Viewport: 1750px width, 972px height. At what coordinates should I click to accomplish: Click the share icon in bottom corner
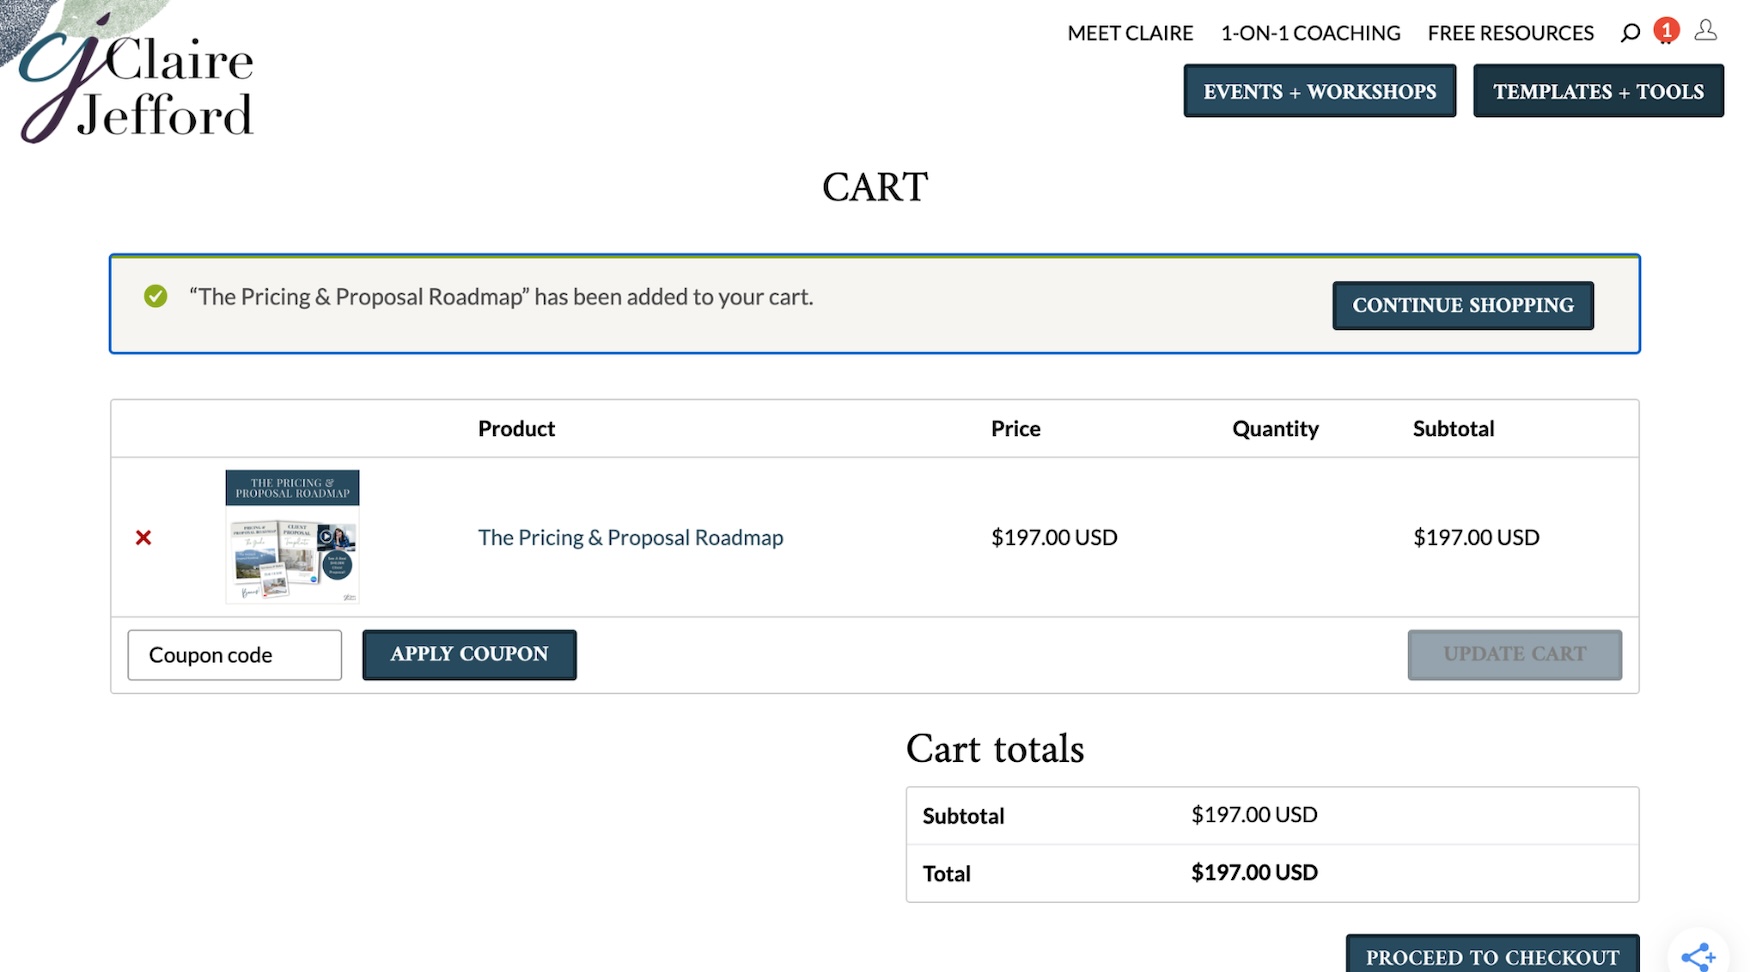[x=1698, y=956]
